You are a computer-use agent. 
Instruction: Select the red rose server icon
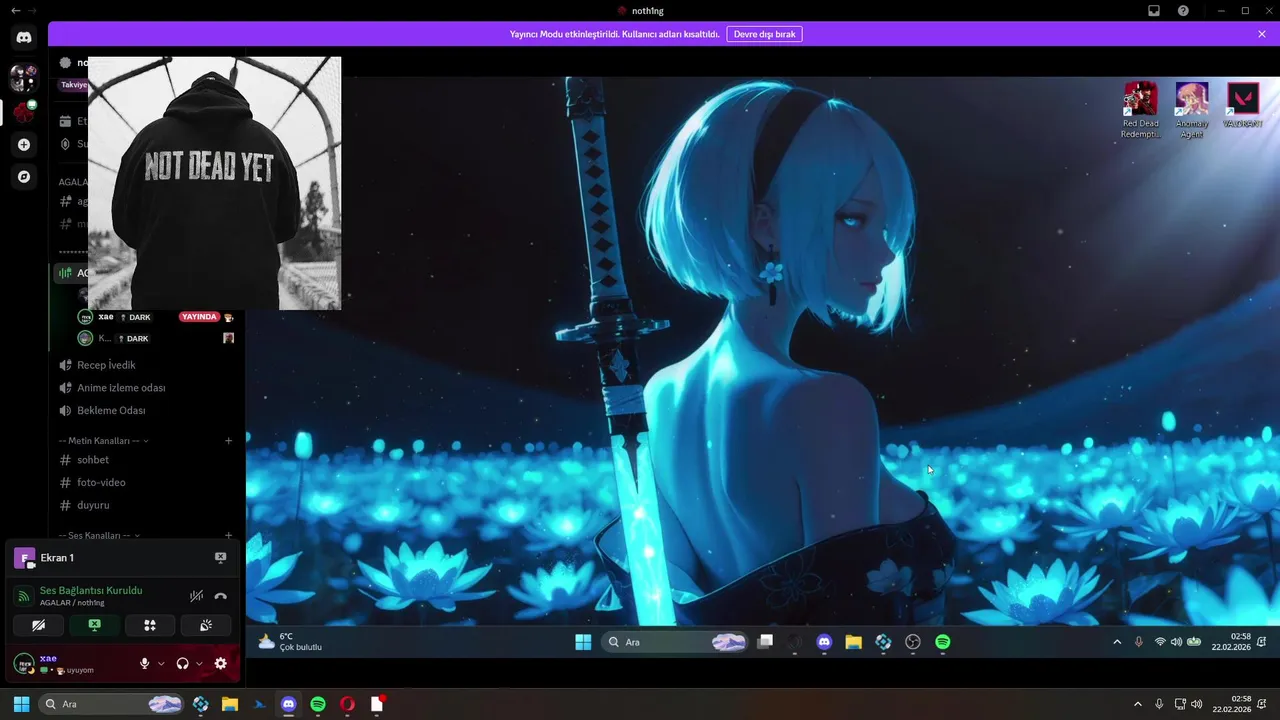click(x=24, y=113)
